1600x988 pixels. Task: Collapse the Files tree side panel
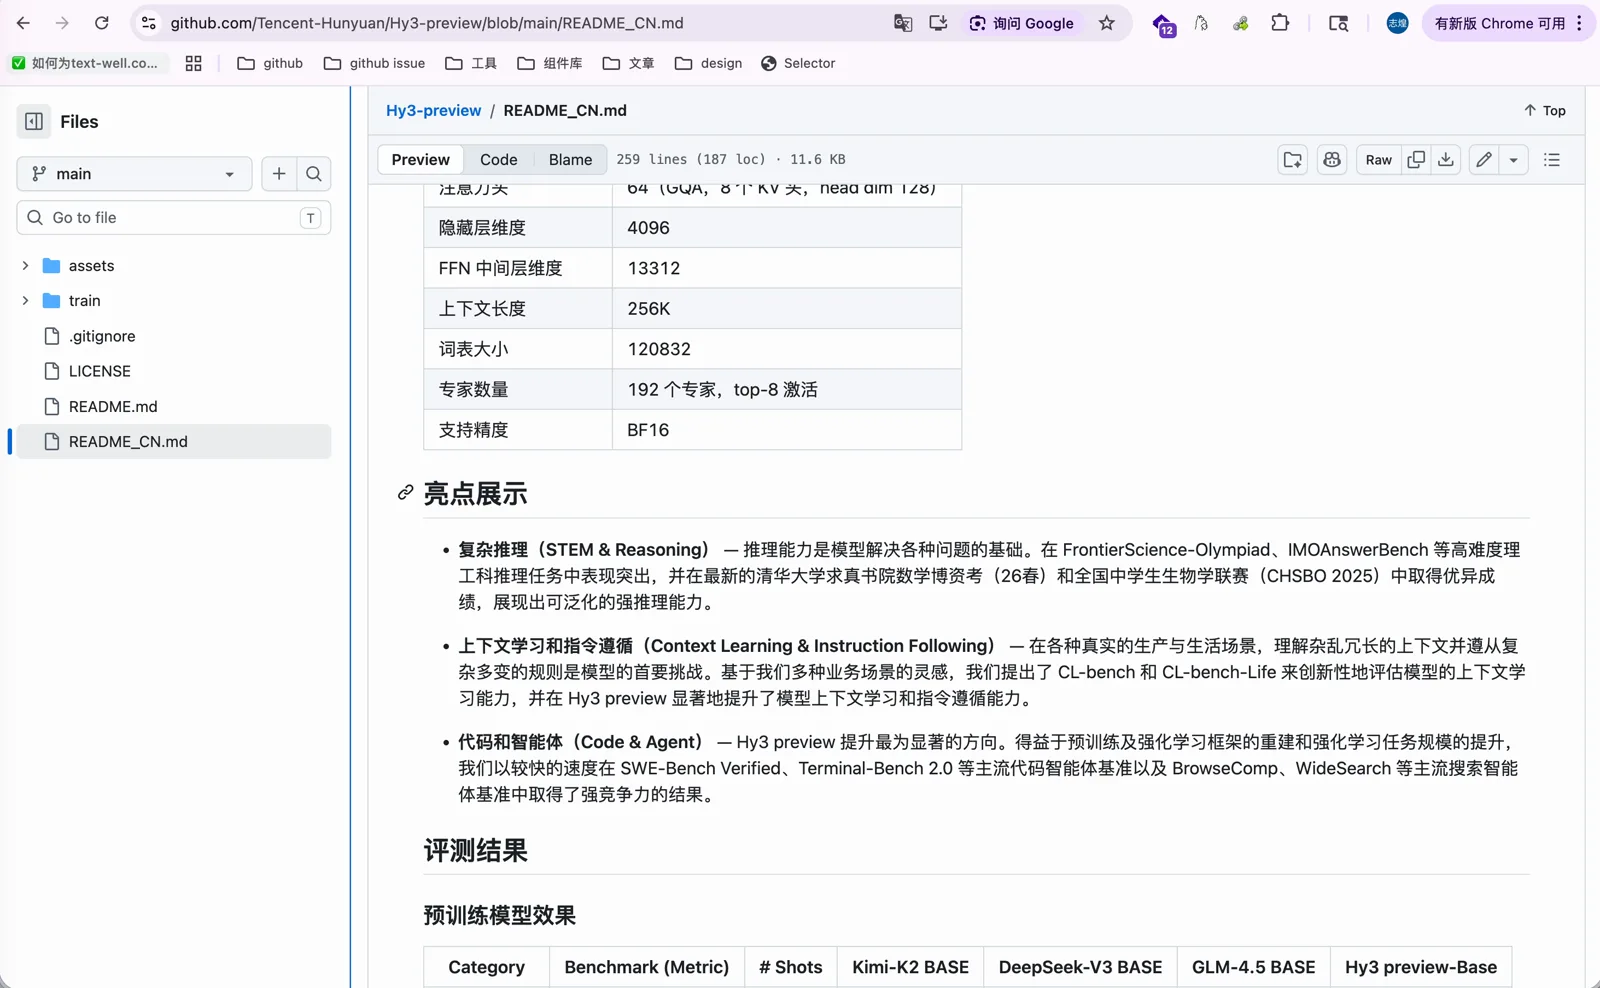click(34, 122)
